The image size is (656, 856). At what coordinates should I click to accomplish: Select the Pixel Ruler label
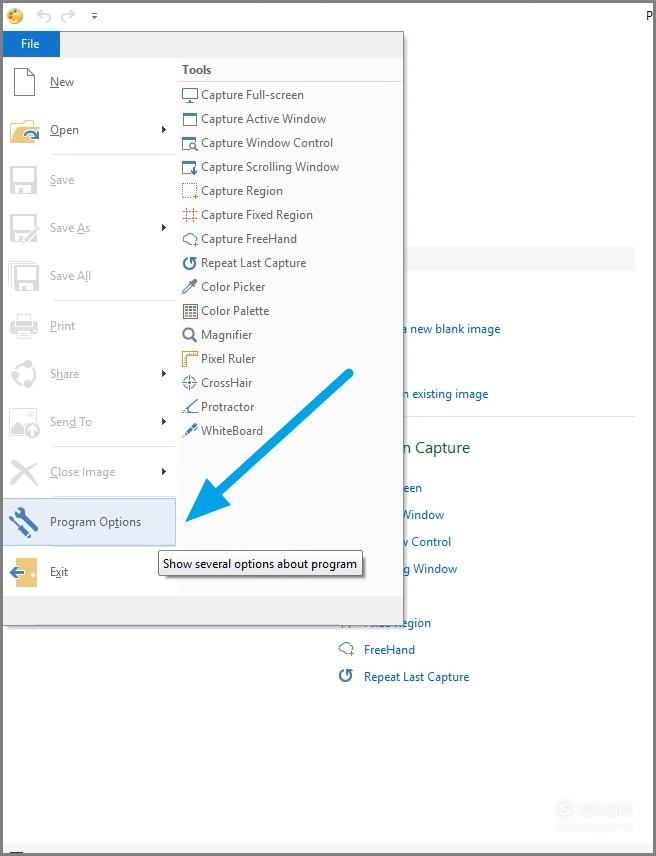[228, 359]
